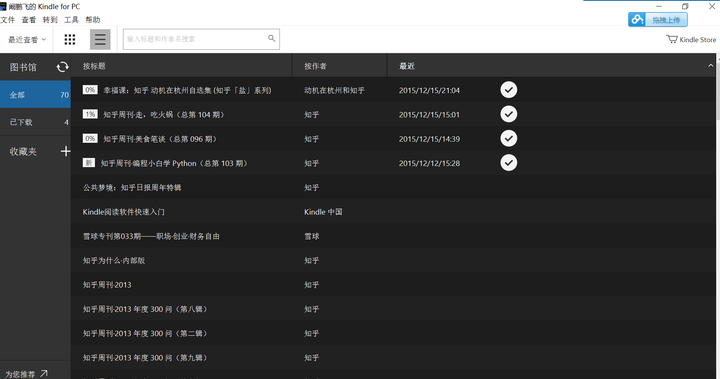The height and width of the screenshot is (379, 720).
Task: Switch to grid view icon
Action: point(70,40)
